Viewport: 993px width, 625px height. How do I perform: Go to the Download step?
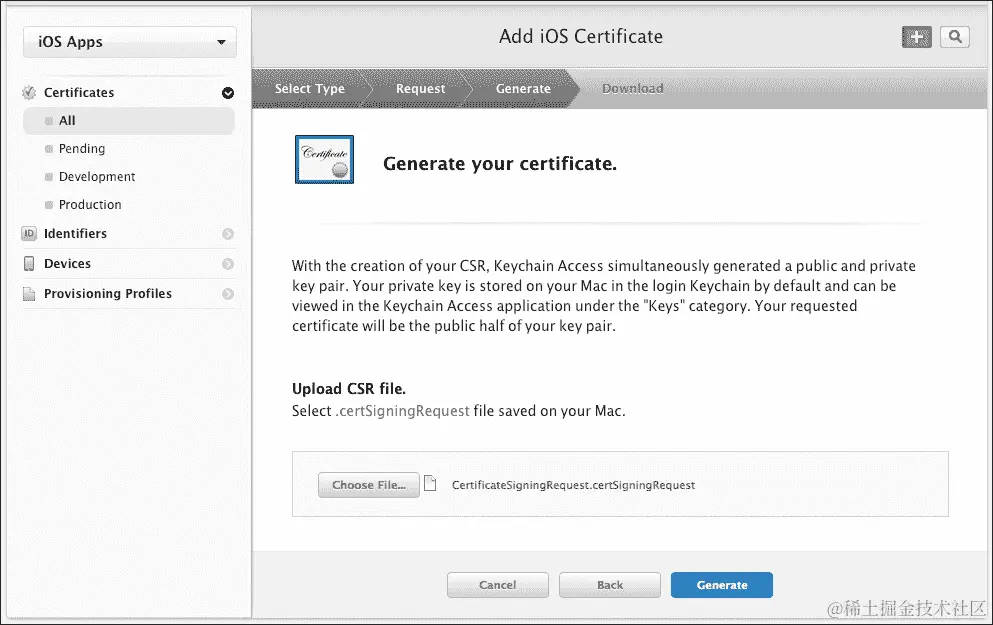click(x=633, y=89)
